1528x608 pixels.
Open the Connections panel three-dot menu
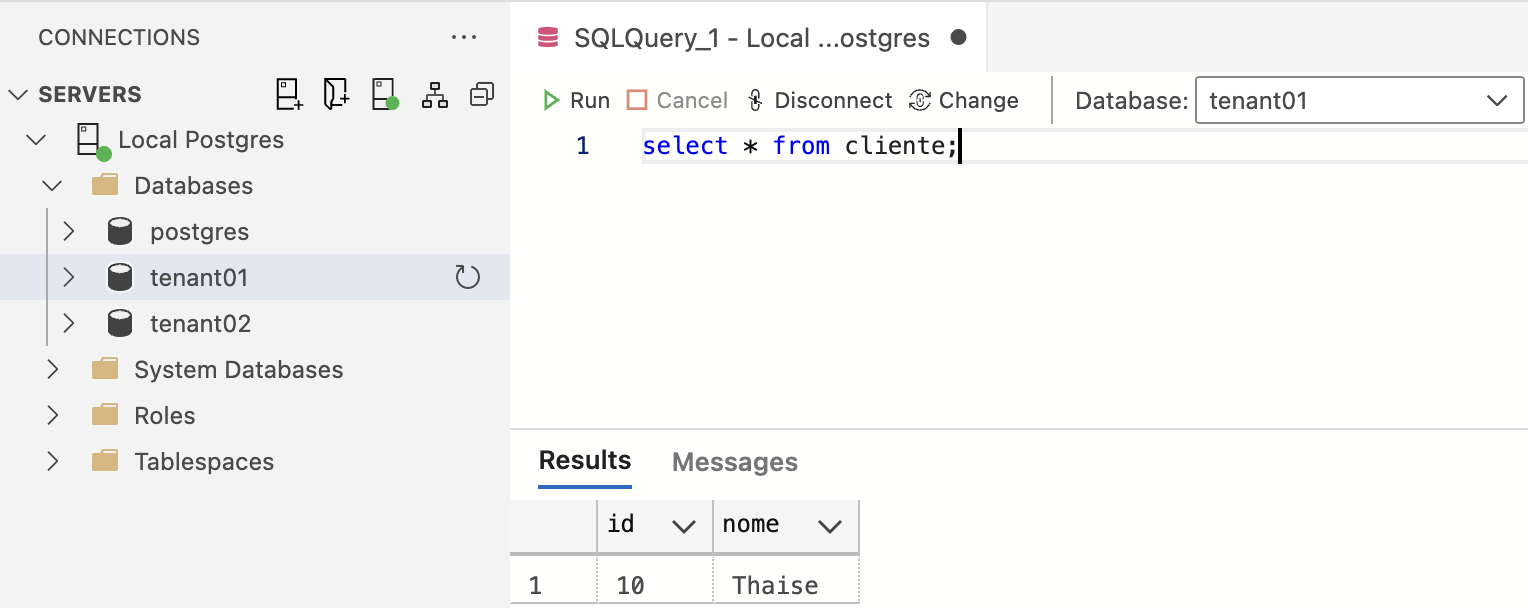click(x=464, y=37)
